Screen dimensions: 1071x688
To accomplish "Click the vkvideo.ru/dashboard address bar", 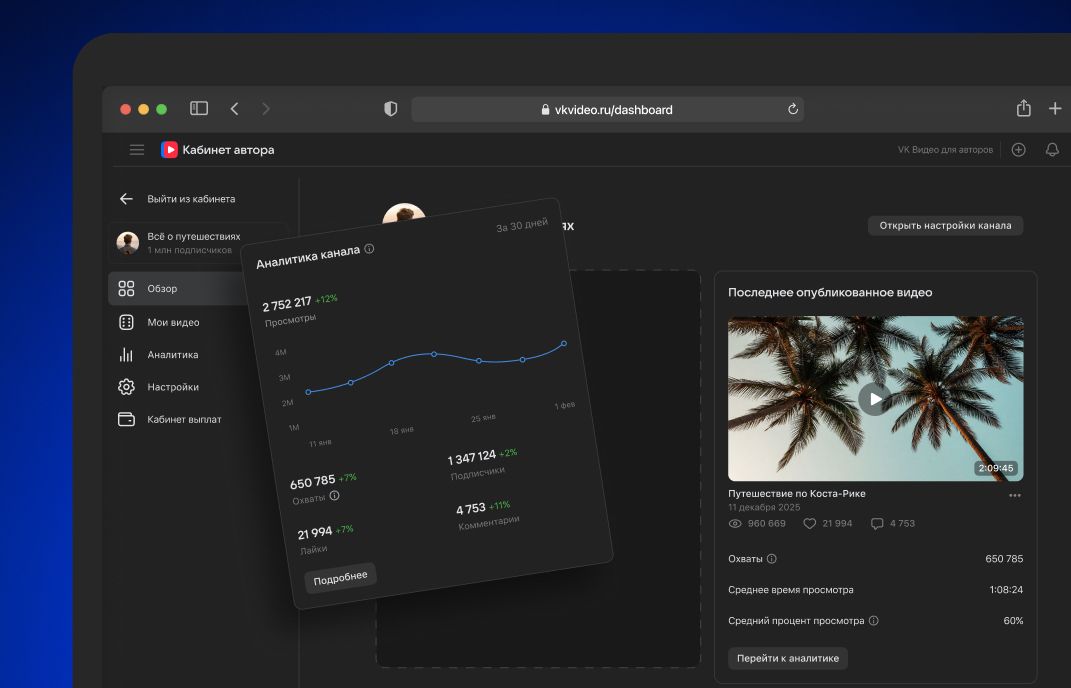I will (x=607, y=109).
